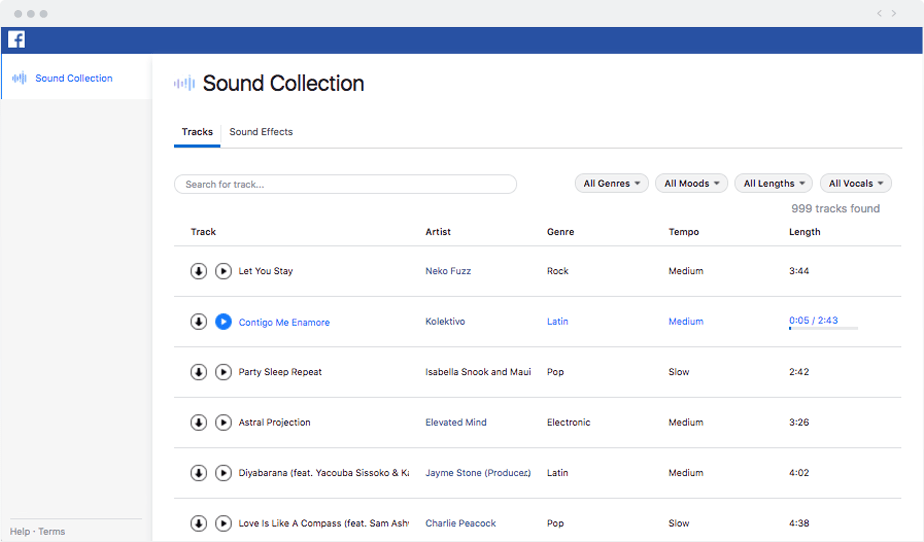924x542 pixels.
Task: Click the Isabella Snook and Maui artist name
Action: click(x=478, y=372)
